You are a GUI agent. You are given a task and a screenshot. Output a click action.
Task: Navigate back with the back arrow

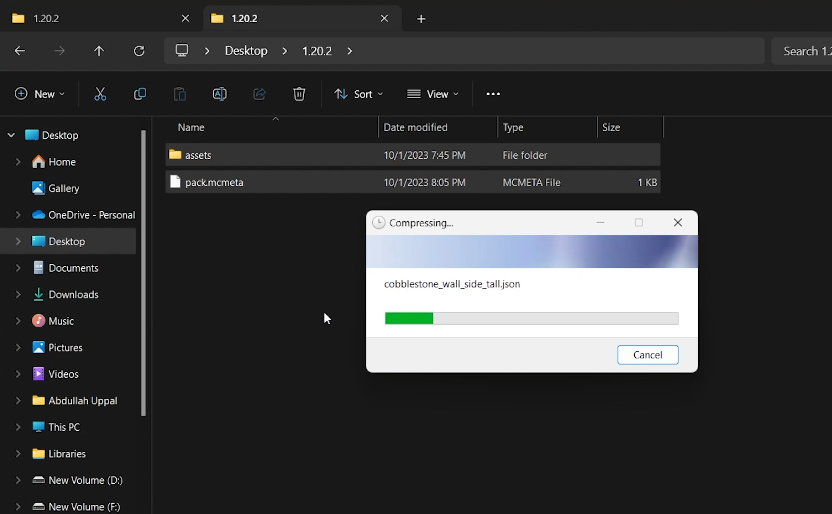coord(20,51)
